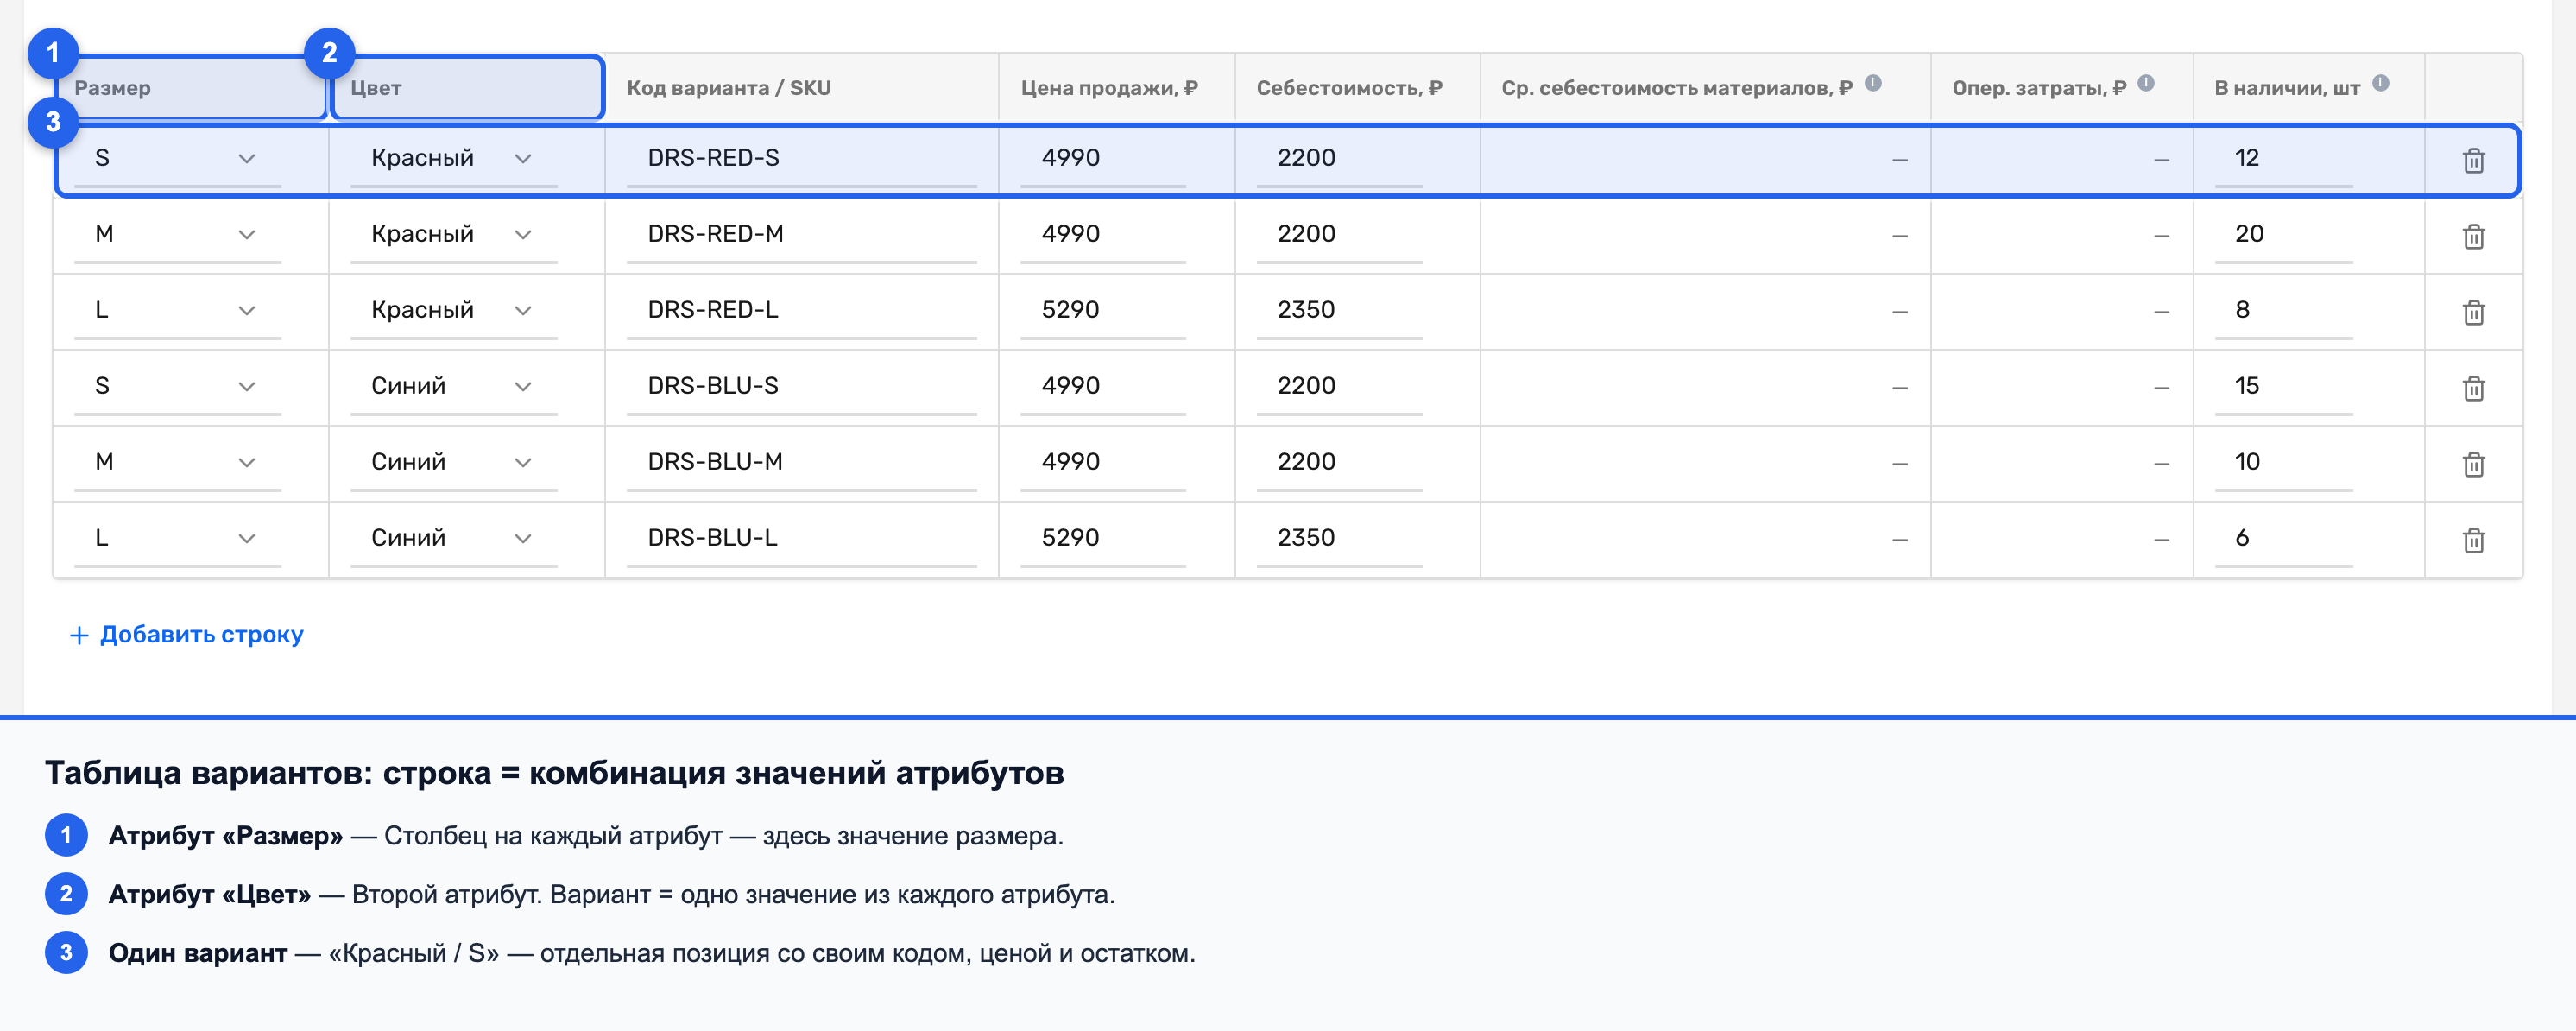2576x1031 pixels.
Task: Edit SKU field DRS-RED-L
Action: [x=801, y=310]
